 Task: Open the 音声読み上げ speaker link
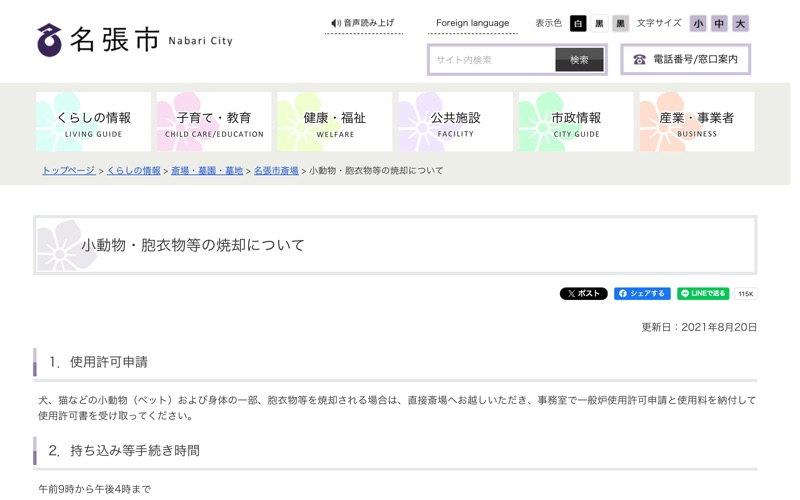click(363, 23)
